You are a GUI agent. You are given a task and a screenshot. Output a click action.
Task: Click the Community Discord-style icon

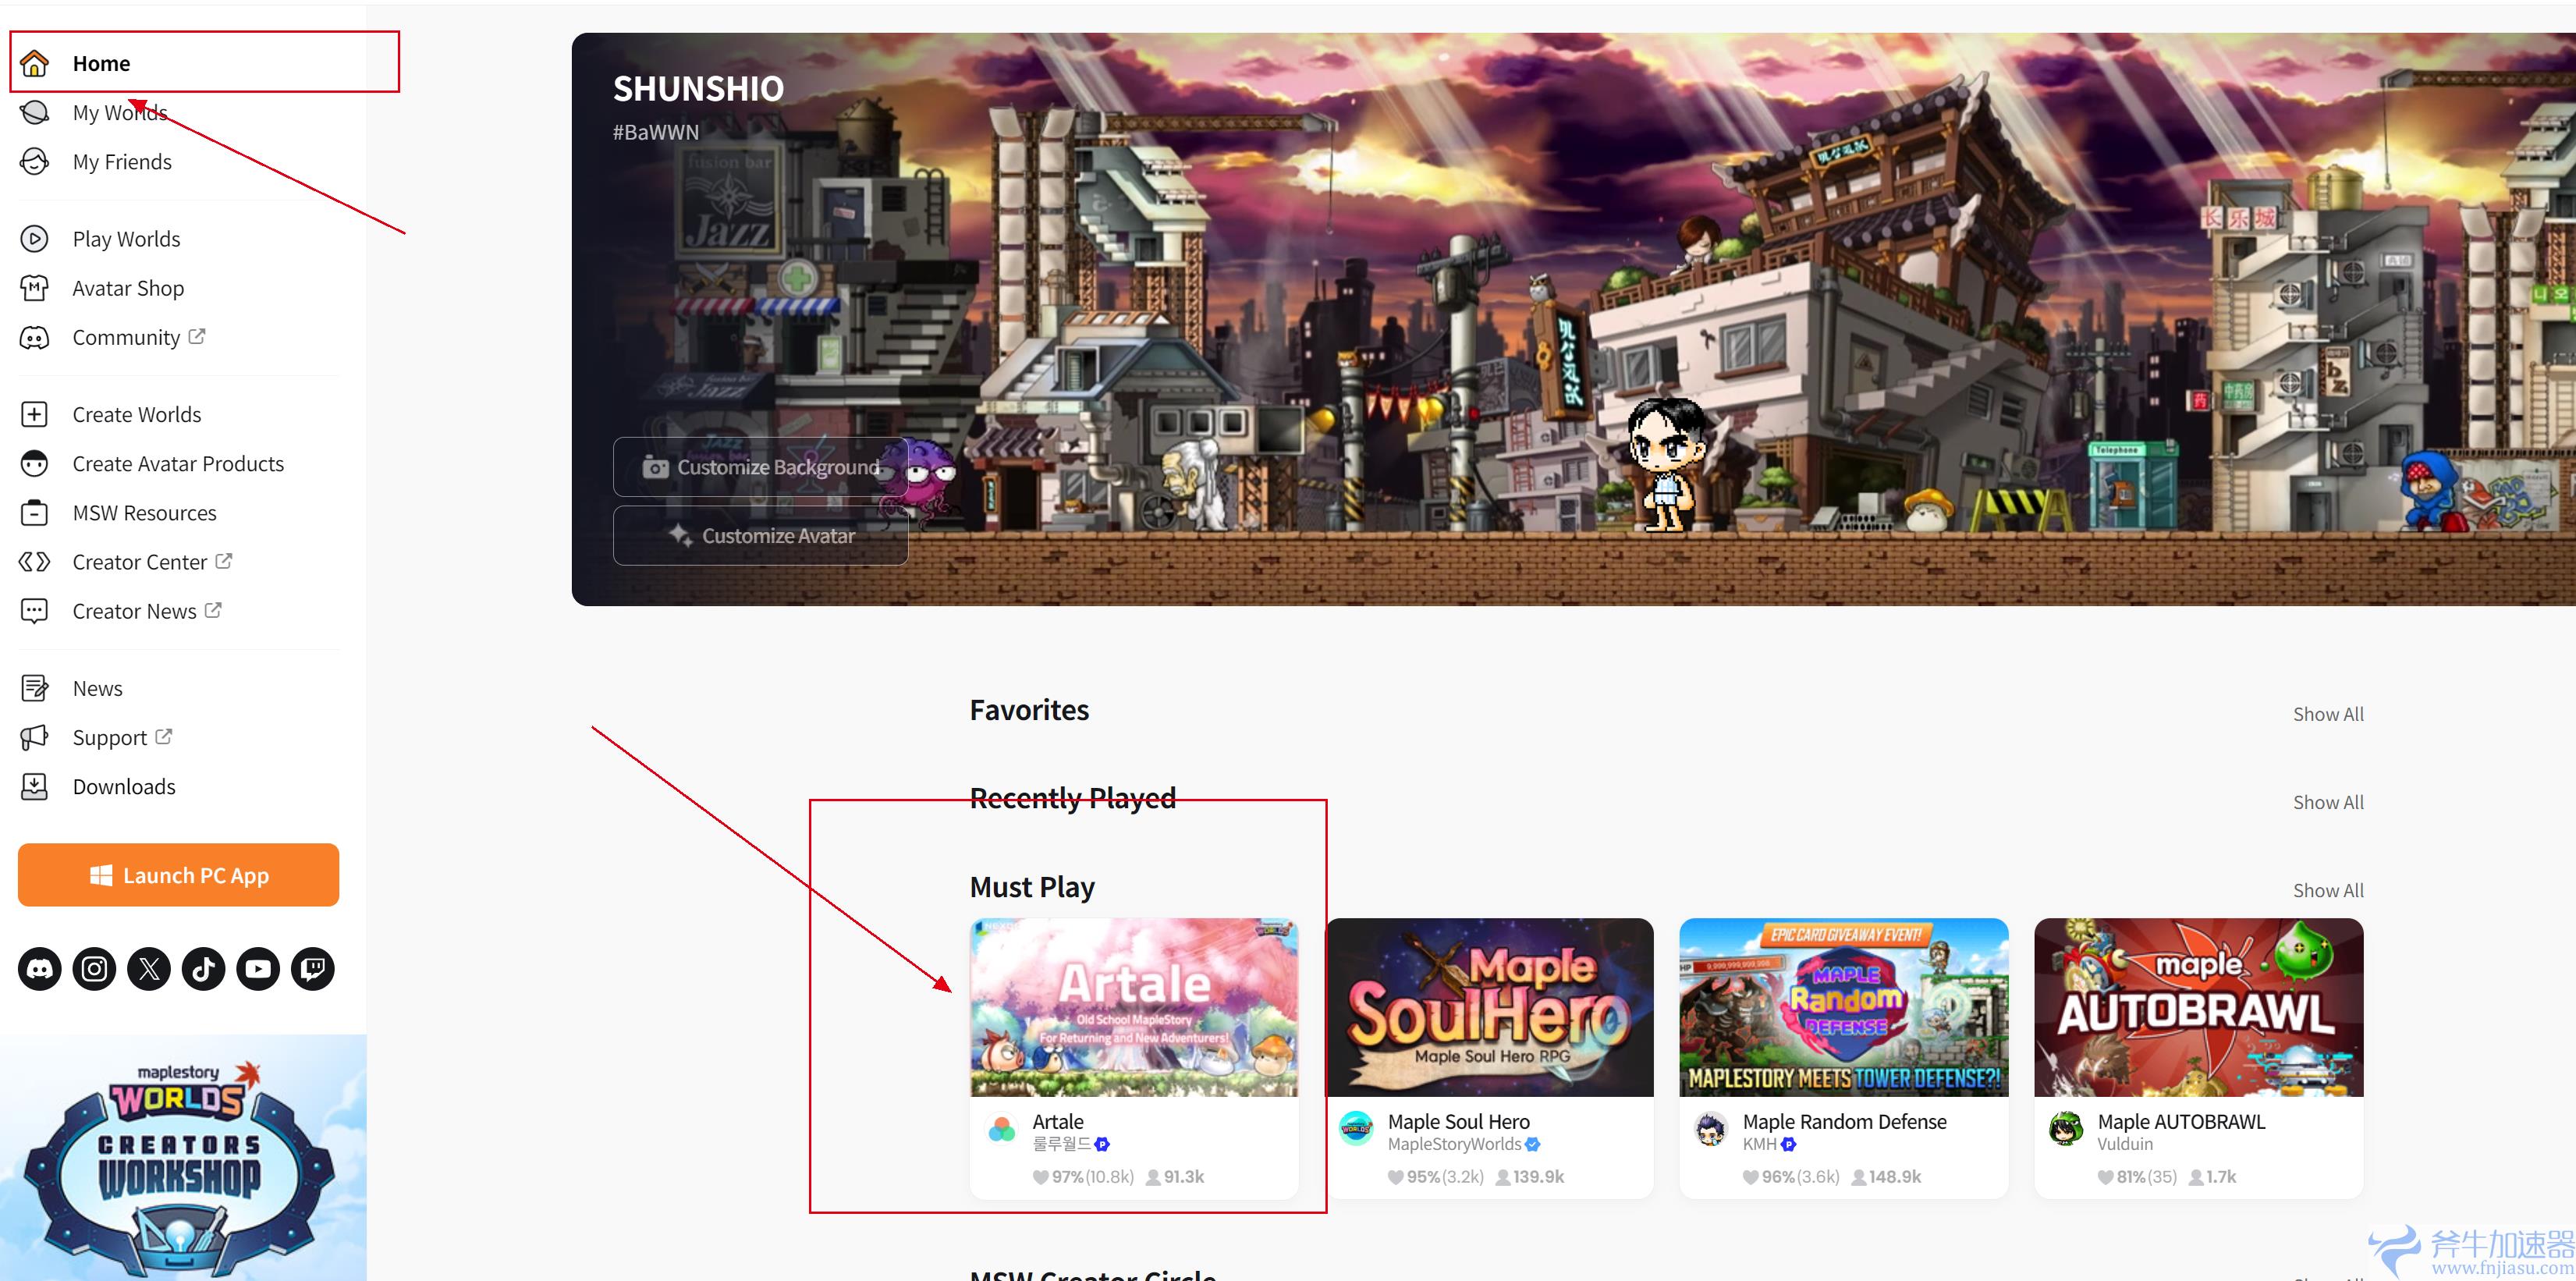pyautogui.click(x=35, y=338)
